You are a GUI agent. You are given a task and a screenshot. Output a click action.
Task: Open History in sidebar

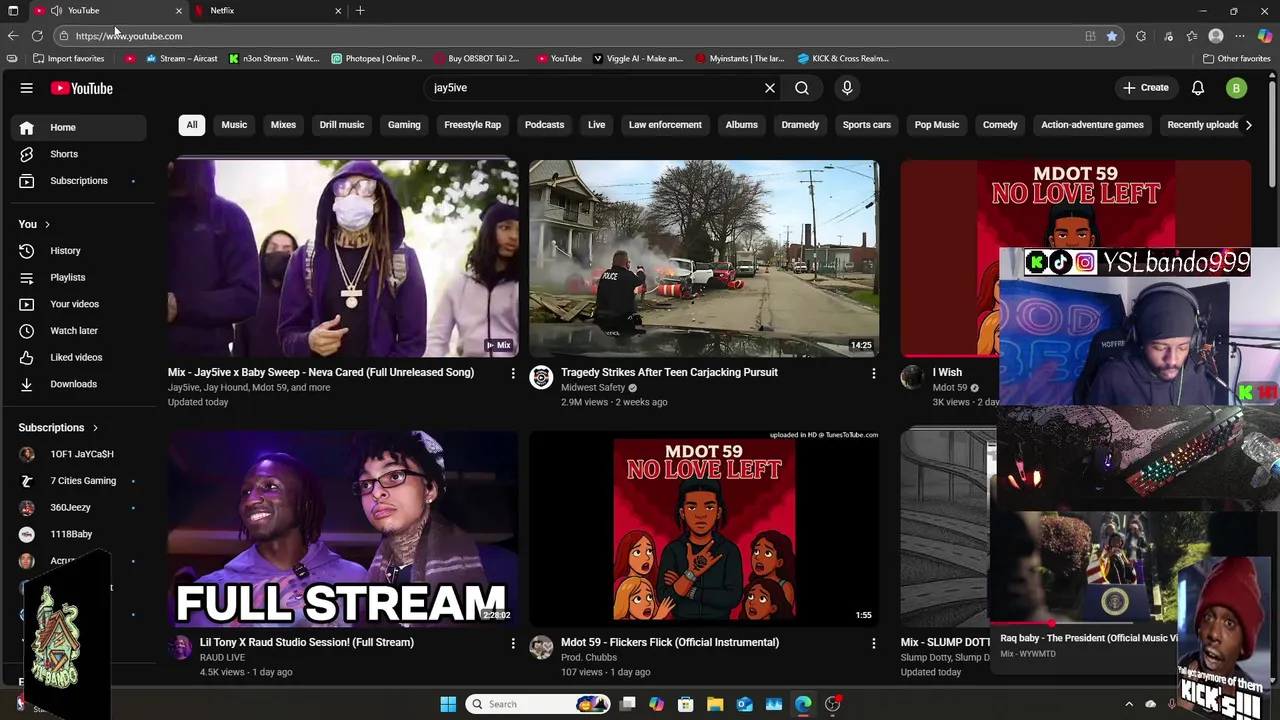point(80,251)
